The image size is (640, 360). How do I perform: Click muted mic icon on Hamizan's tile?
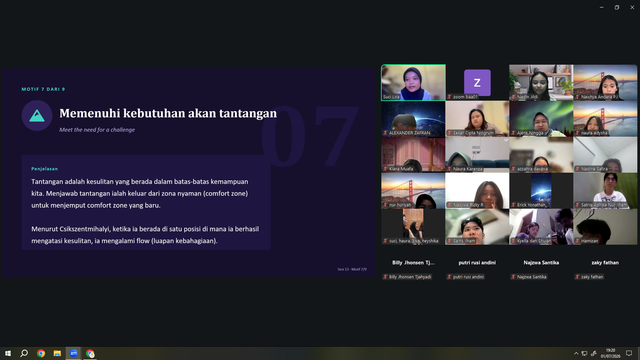point(577,241)
